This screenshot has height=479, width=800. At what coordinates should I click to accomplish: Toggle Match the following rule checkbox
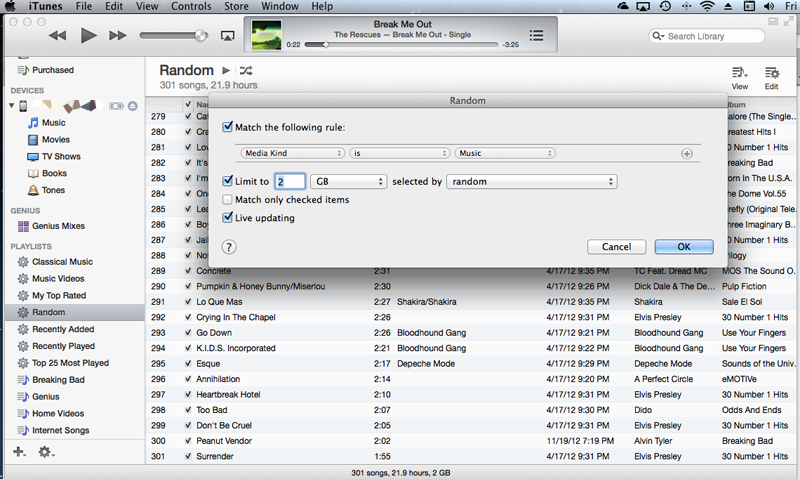click(228, 127)
